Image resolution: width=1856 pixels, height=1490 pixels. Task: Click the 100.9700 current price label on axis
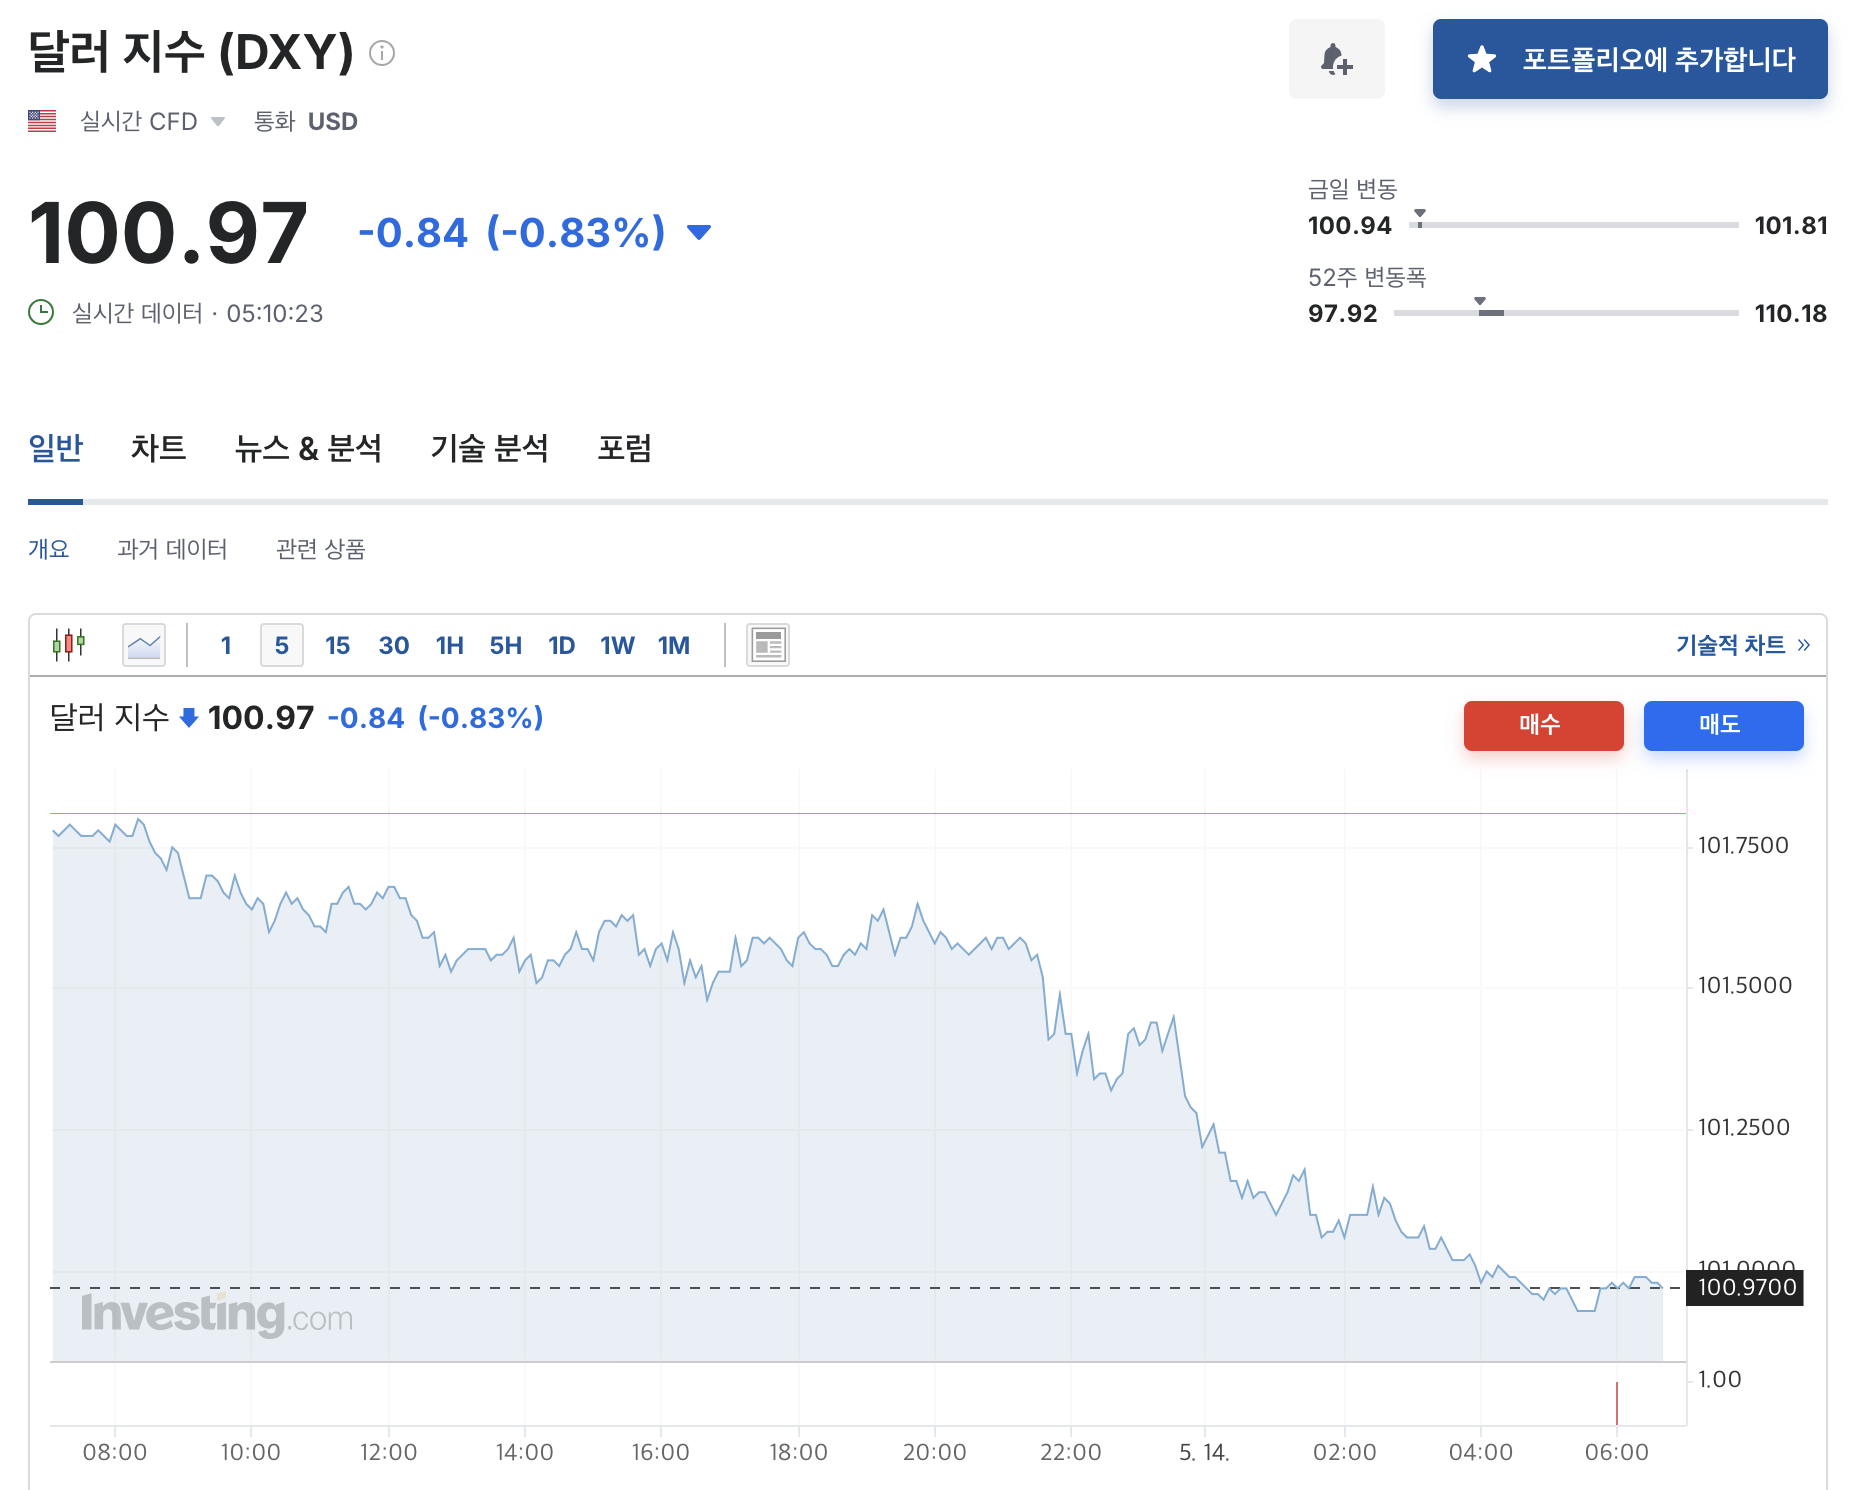coord(1747,1287)
